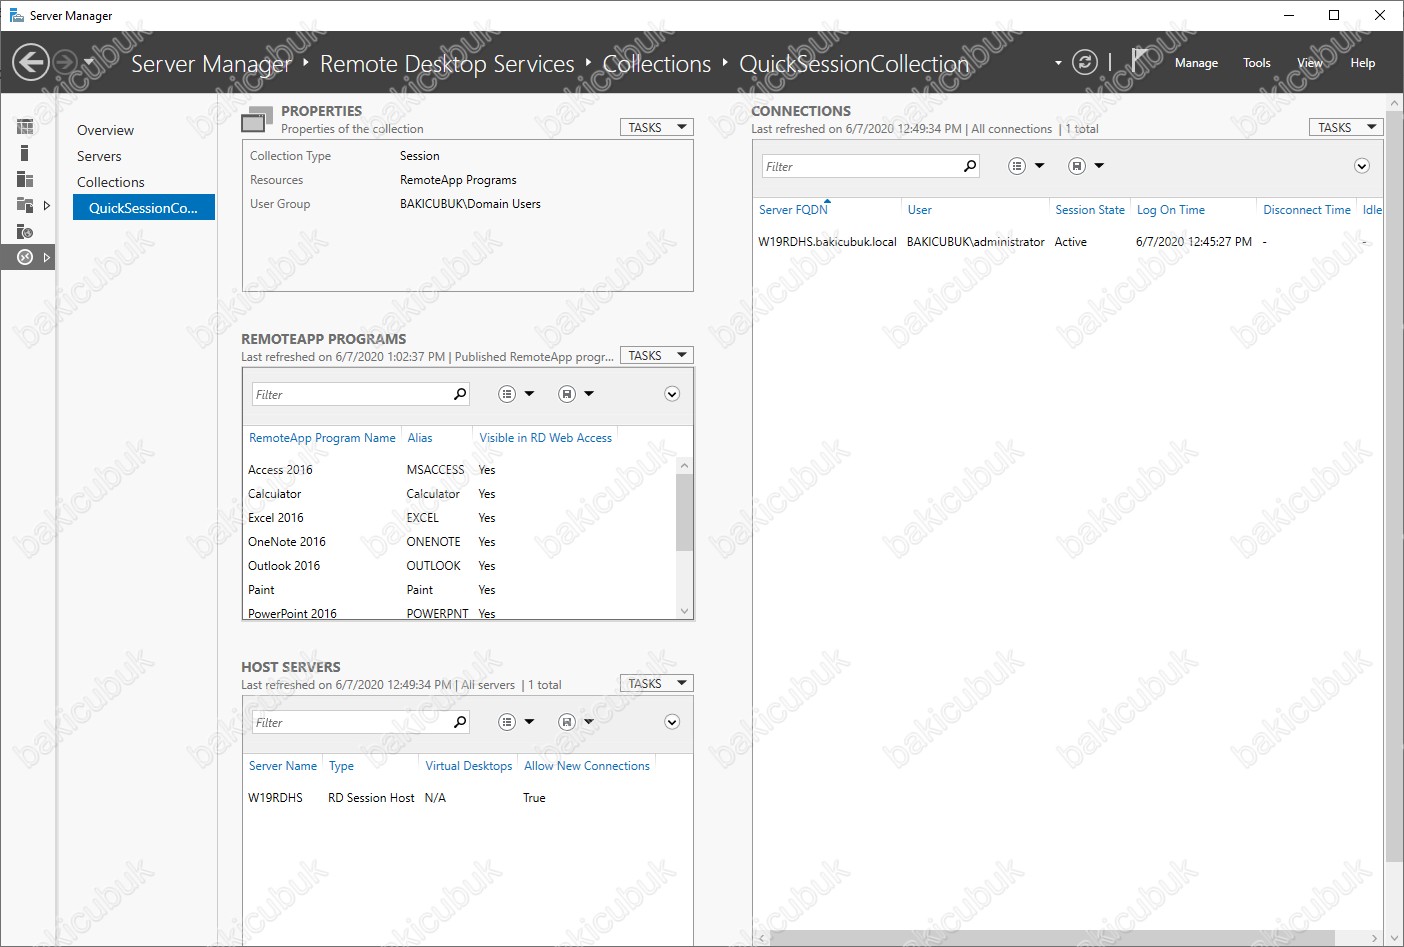Open the View menu
The image size is (1404, 947).
[x=1310, y=63]
